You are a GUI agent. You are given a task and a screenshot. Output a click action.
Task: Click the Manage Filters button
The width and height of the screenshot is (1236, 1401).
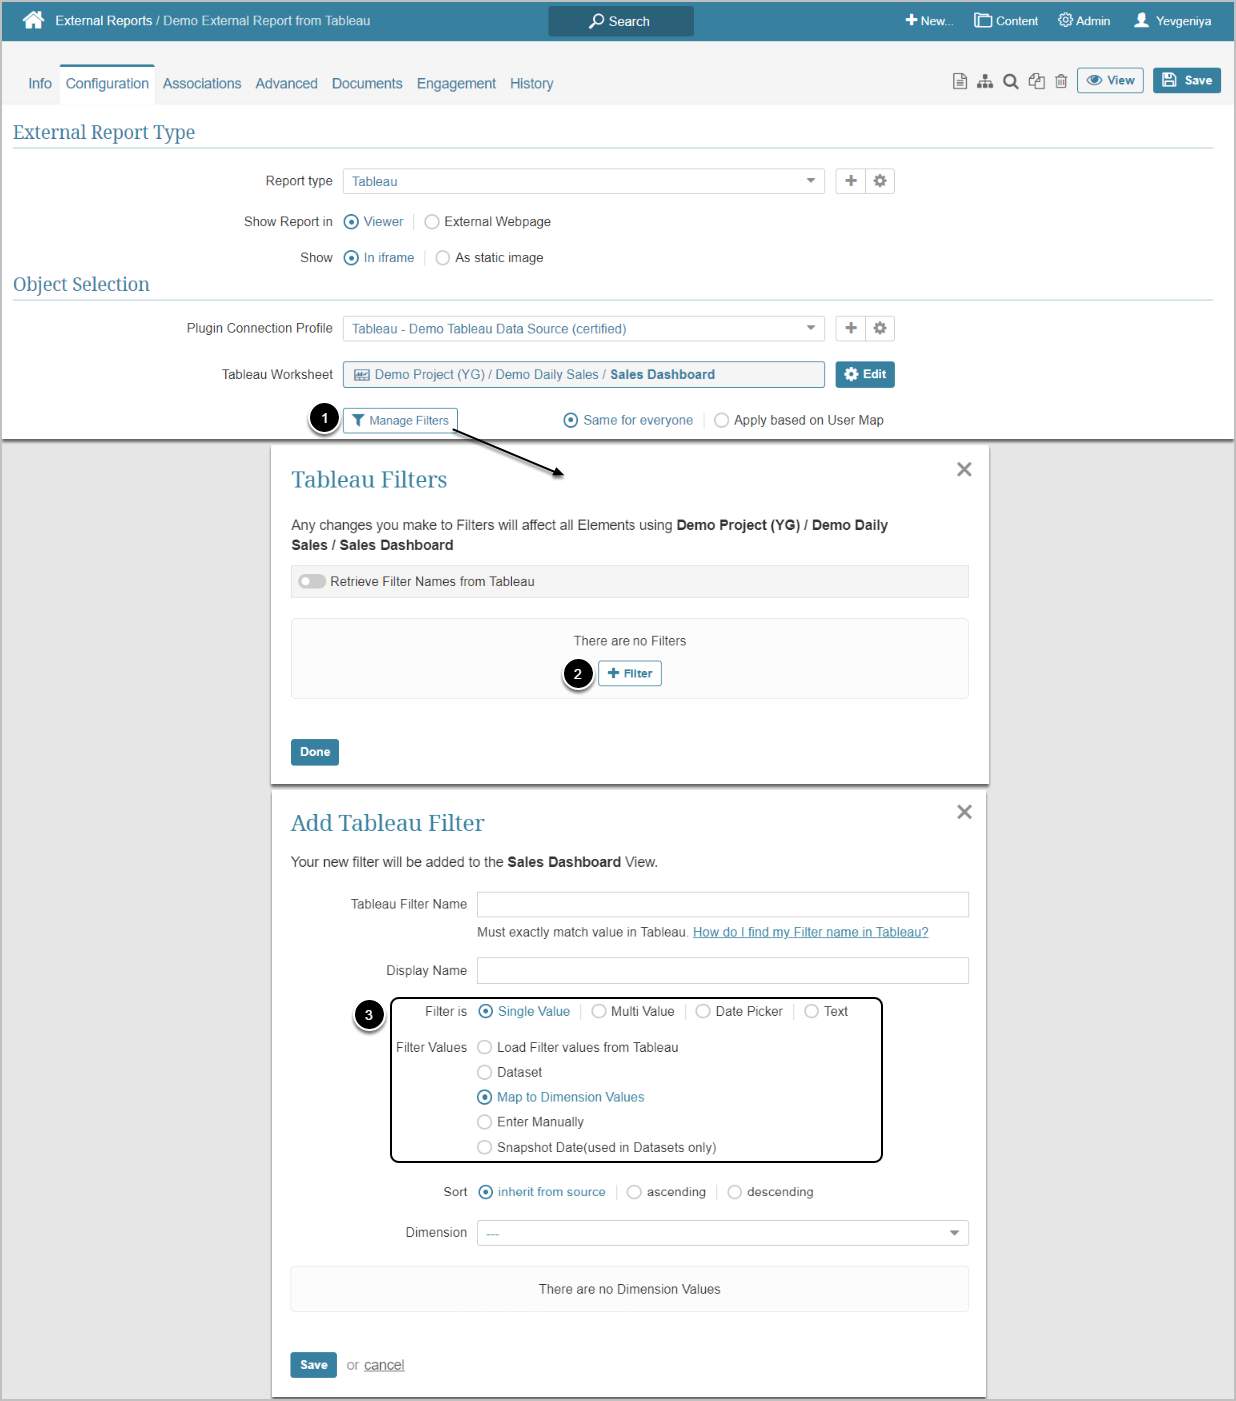tap(400, 420)
